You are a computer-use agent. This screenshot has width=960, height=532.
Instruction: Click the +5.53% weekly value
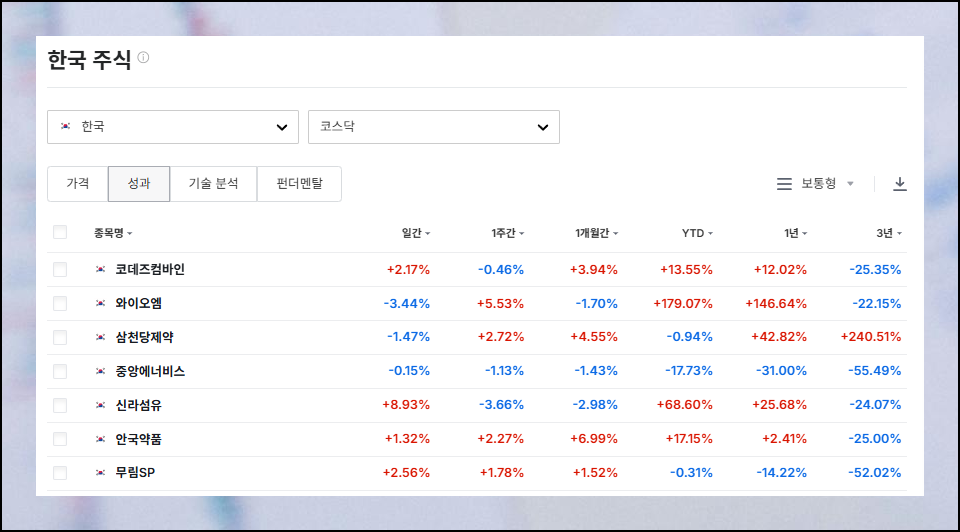[500, 304]
